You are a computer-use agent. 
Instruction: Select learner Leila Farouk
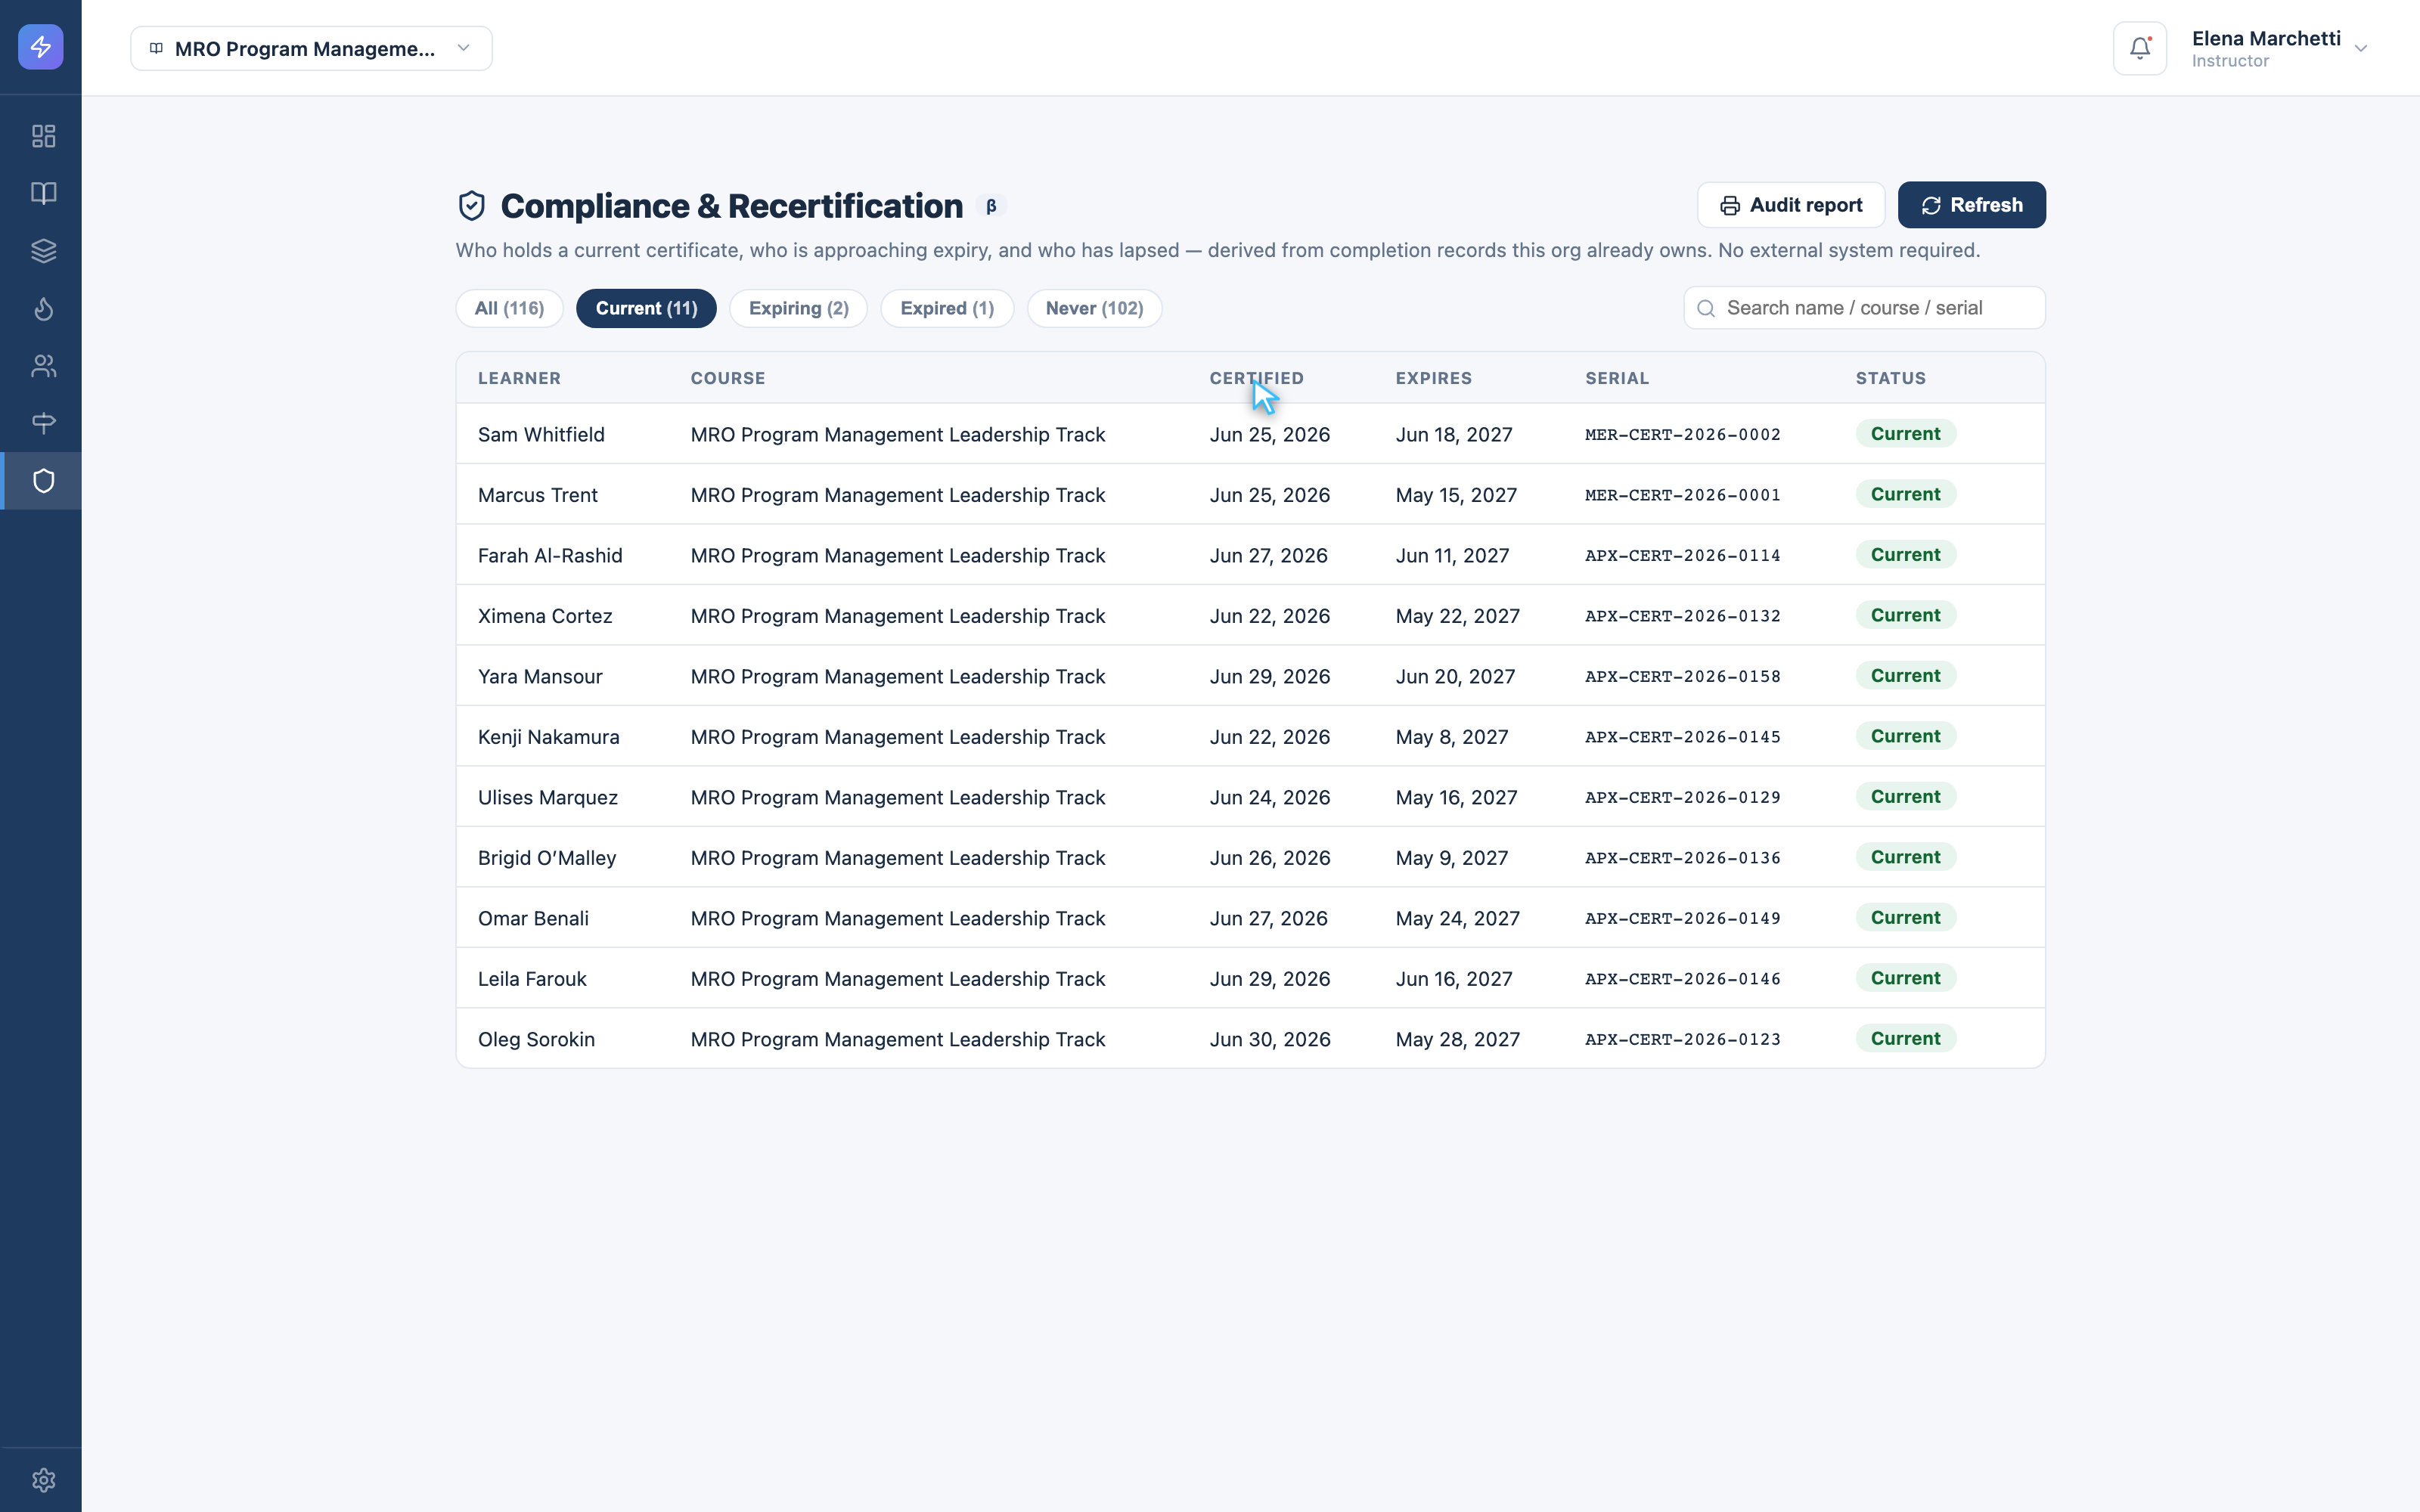532,979
